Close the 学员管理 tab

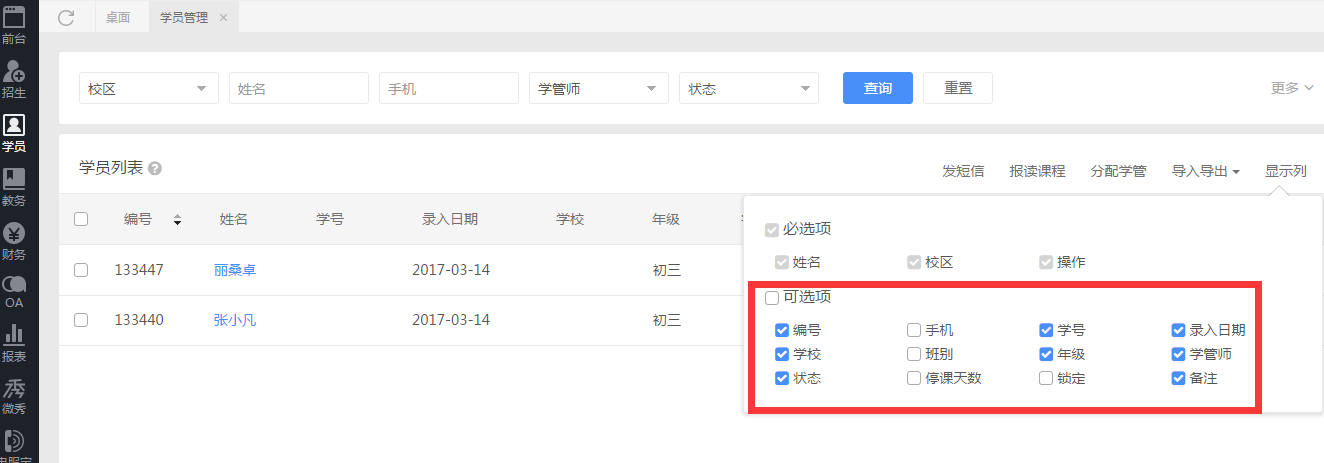[x=222, y=18]
